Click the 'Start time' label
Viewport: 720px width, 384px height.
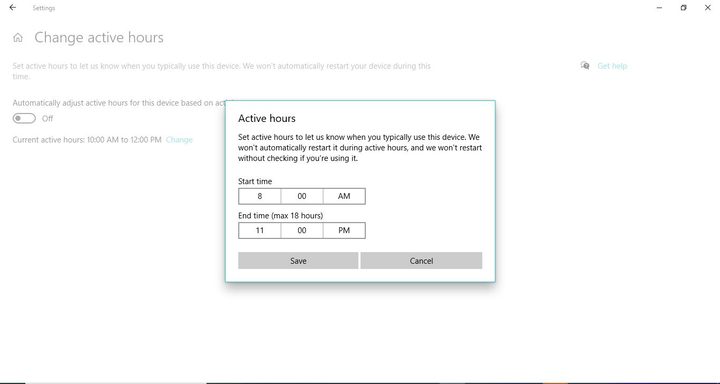pyautogui.click(x=255, y=181)
